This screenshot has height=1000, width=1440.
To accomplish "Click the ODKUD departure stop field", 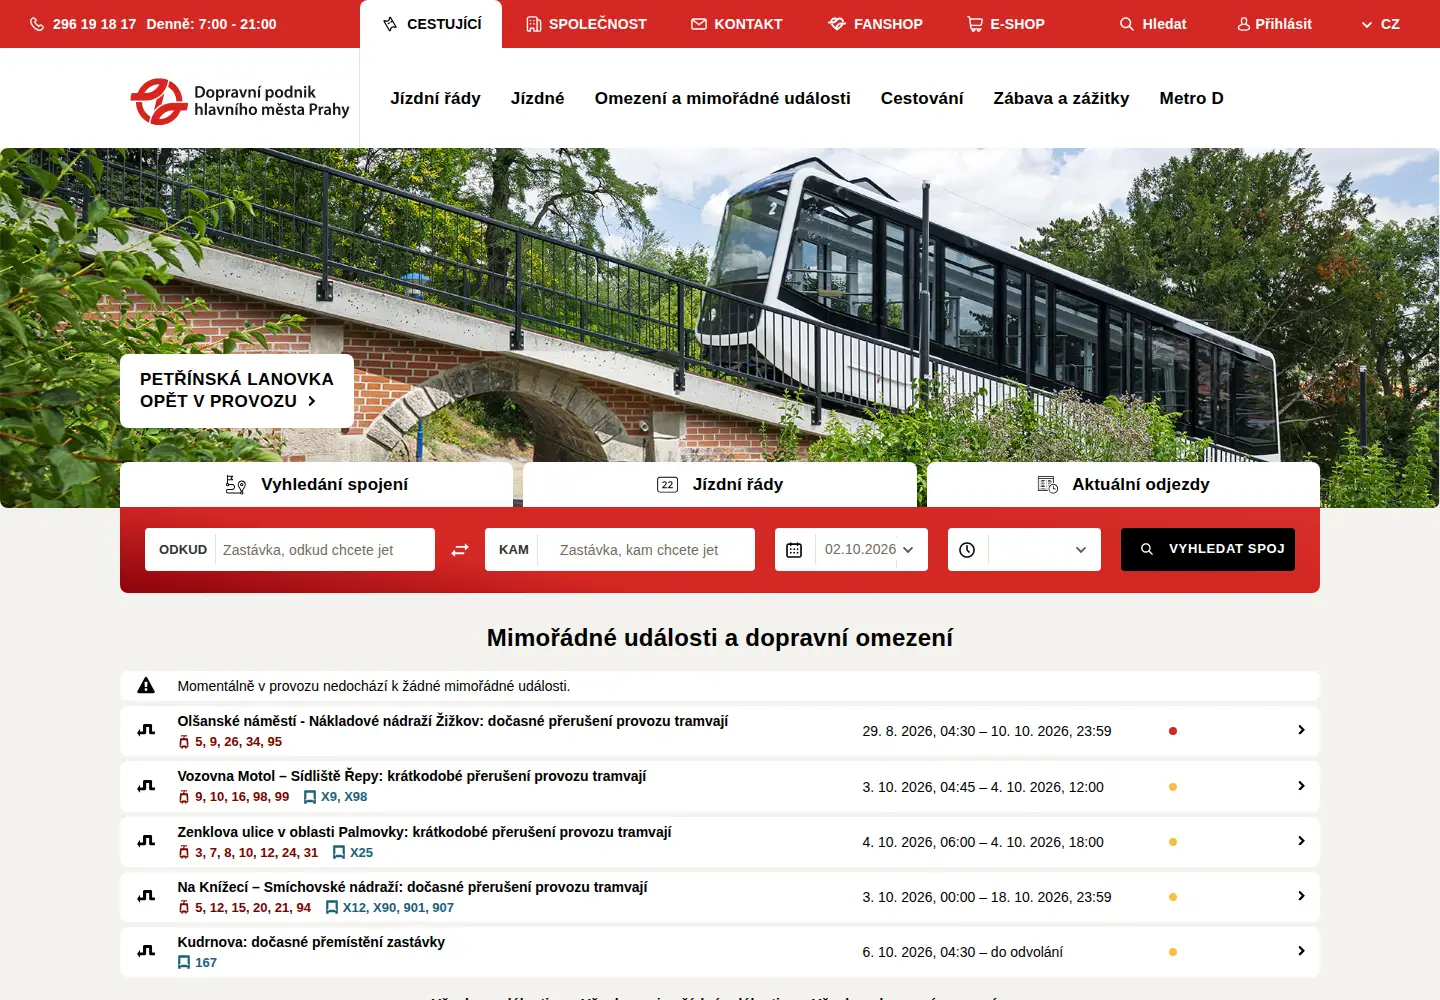I will pyautogui.click(x=290, y=550).
